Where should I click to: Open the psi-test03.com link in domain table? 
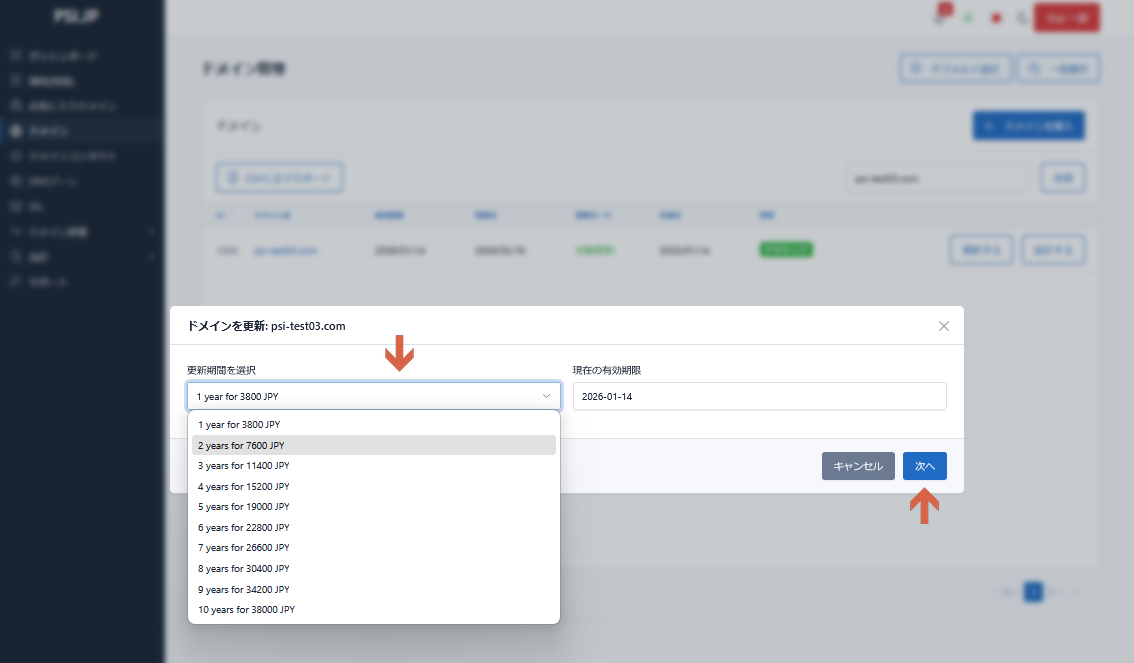pos(286,250)
